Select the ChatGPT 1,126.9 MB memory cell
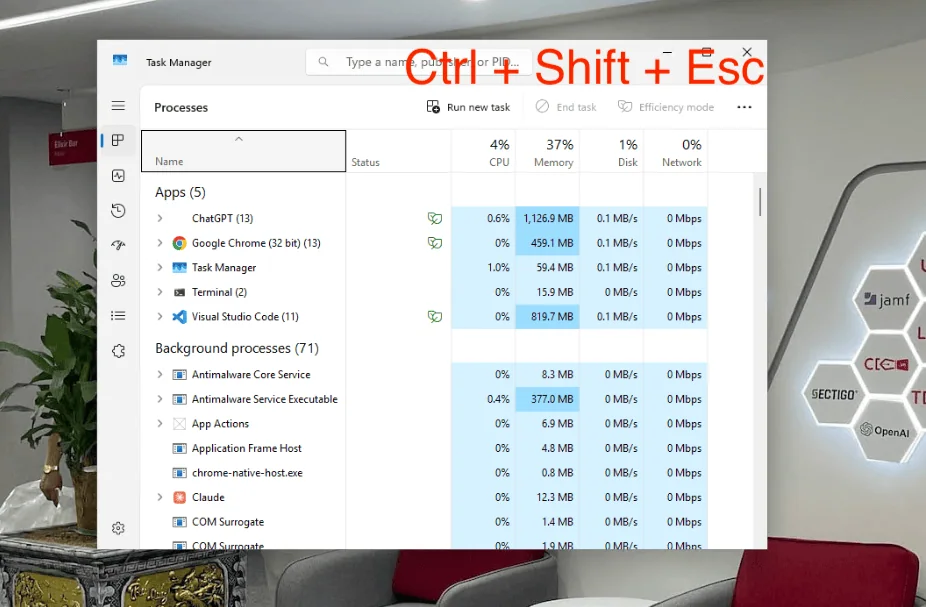Viewport: 926px width, 607px height. tap(547, 218)
